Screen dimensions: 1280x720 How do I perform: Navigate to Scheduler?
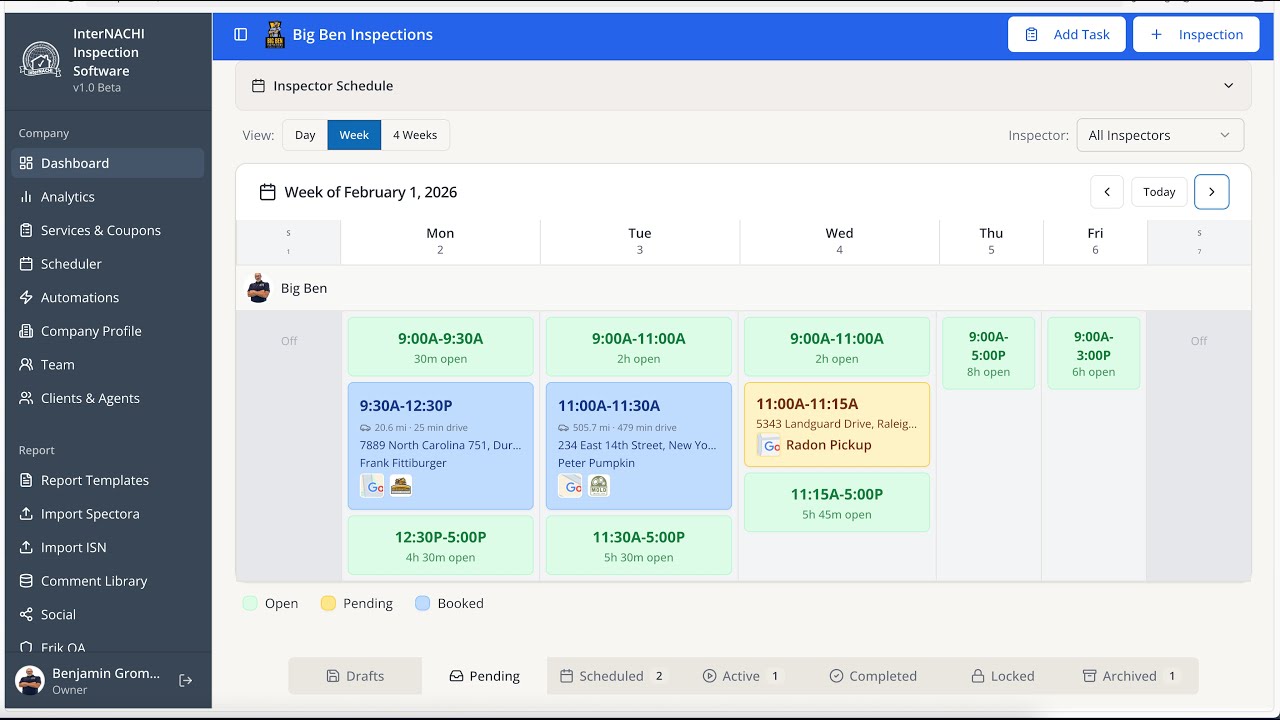pyautogui.click(x=108, y=264)
